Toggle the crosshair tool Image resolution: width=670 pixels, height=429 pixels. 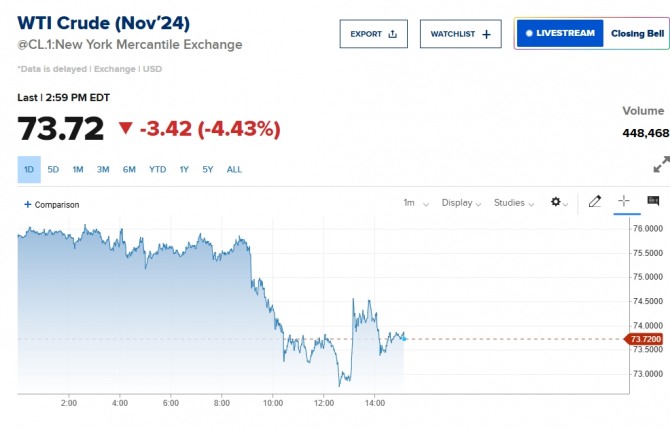point(624,201)
